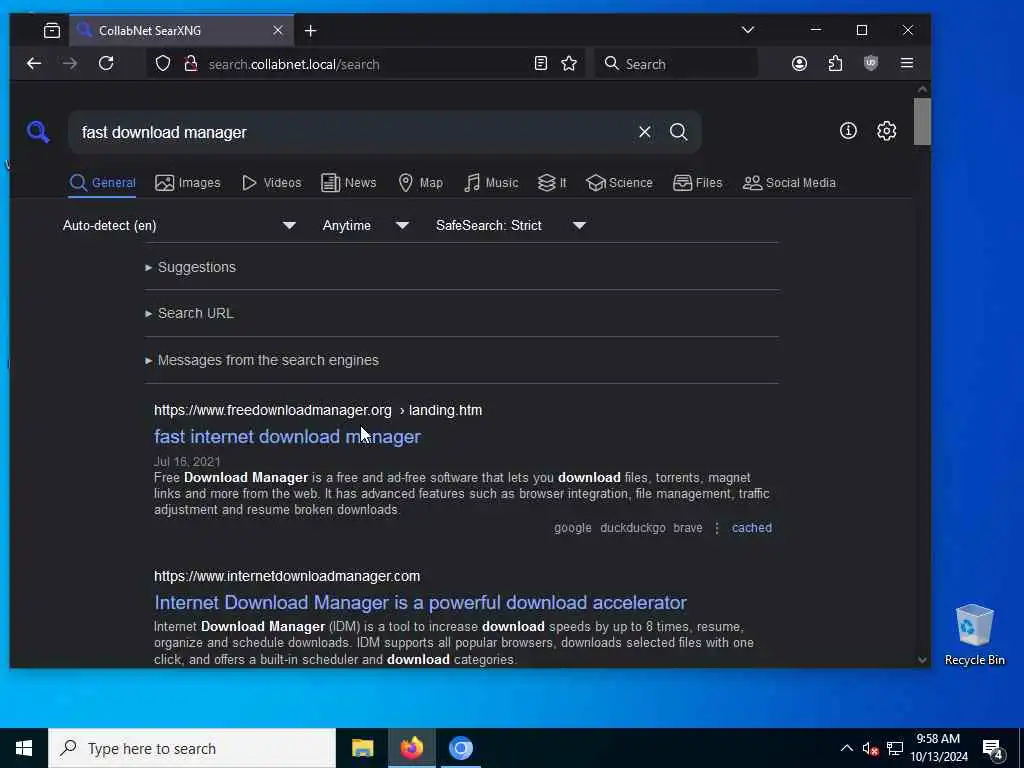Go back with browser back arrow

(34, 63)
